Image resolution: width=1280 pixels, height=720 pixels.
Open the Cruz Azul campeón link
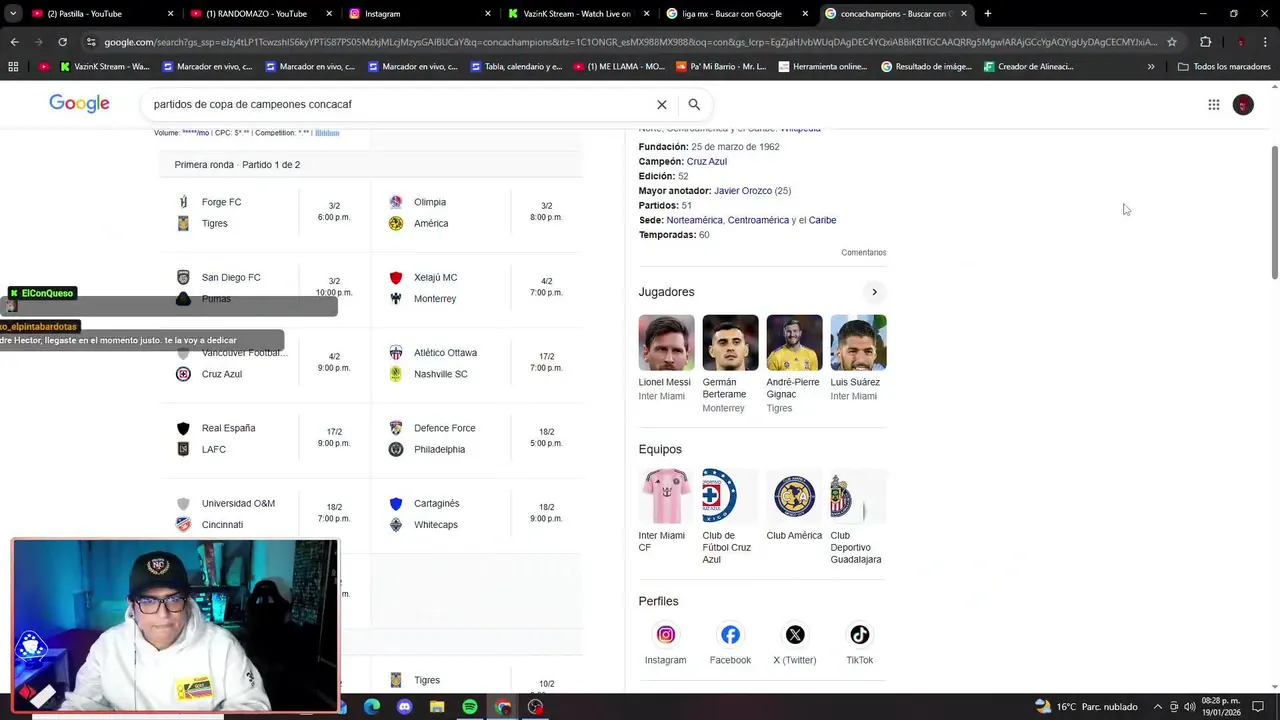tap(707, 161)
